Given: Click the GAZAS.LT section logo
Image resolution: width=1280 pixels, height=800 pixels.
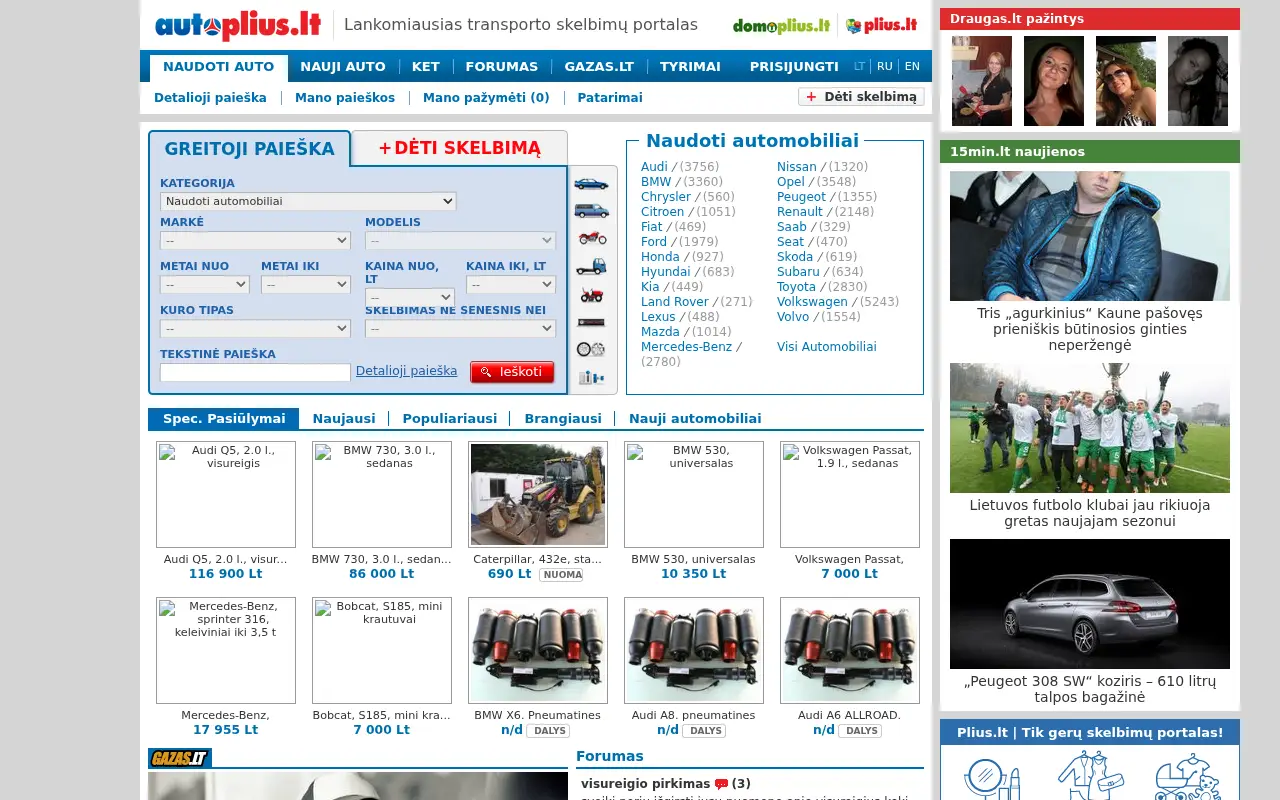Looking at the screenshot, I should pos(180,758).
